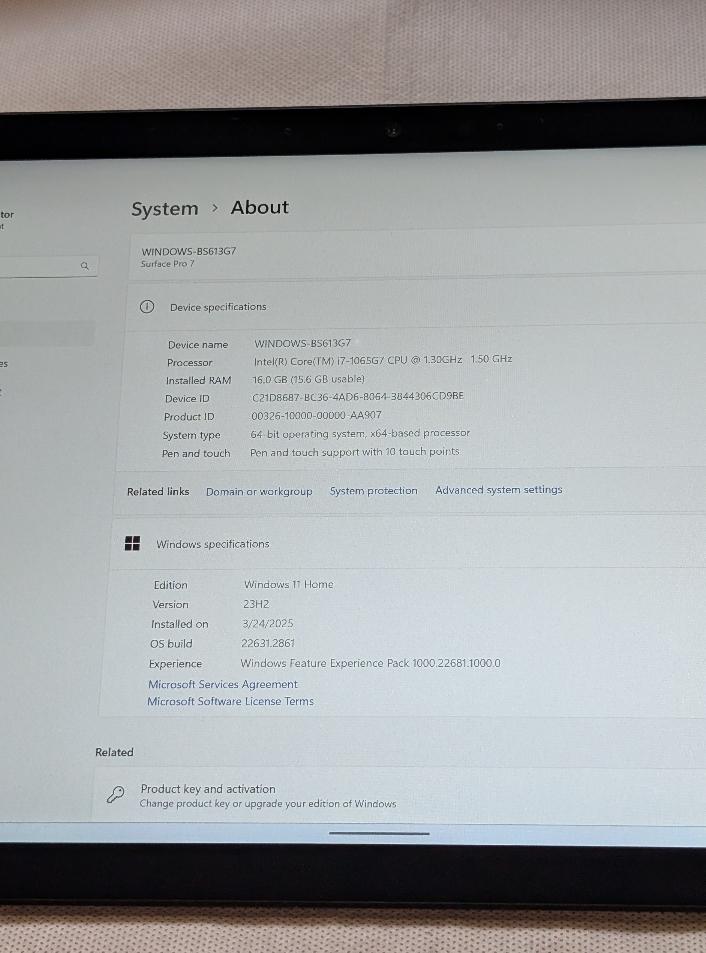This screenshot has height=953, width=706.
Task: Click the breadcrumb chevron between System and About
Action: pos(214,208)
